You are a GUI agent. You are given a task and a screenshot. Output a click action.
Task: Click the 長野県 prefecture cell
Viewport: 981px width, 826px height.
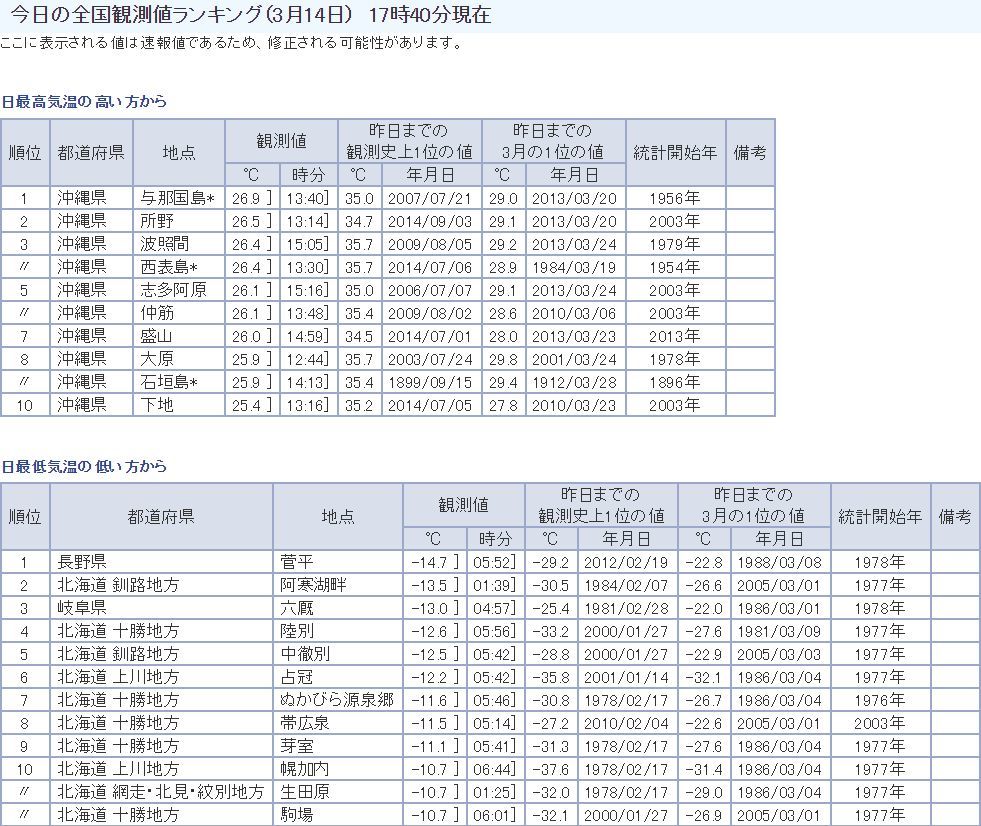pos(82,562)
